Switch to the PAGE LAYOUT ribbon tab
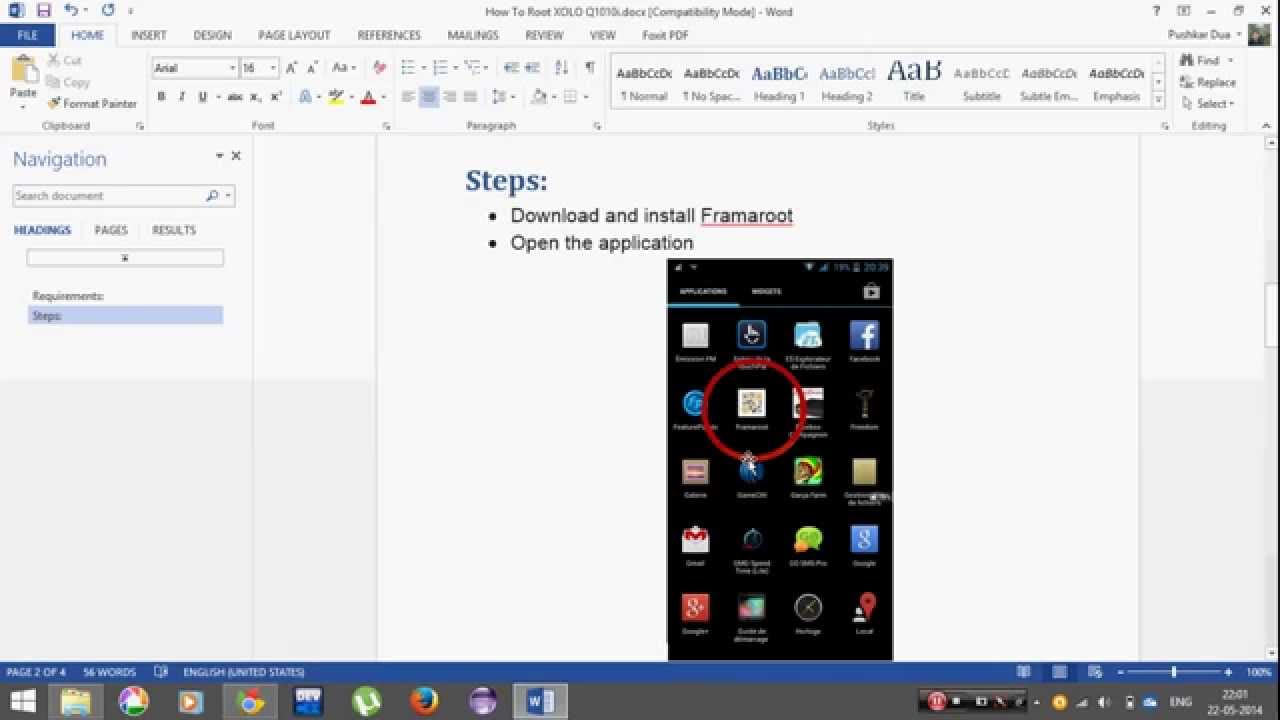The image size is (1280, 720). coord(294,35)
